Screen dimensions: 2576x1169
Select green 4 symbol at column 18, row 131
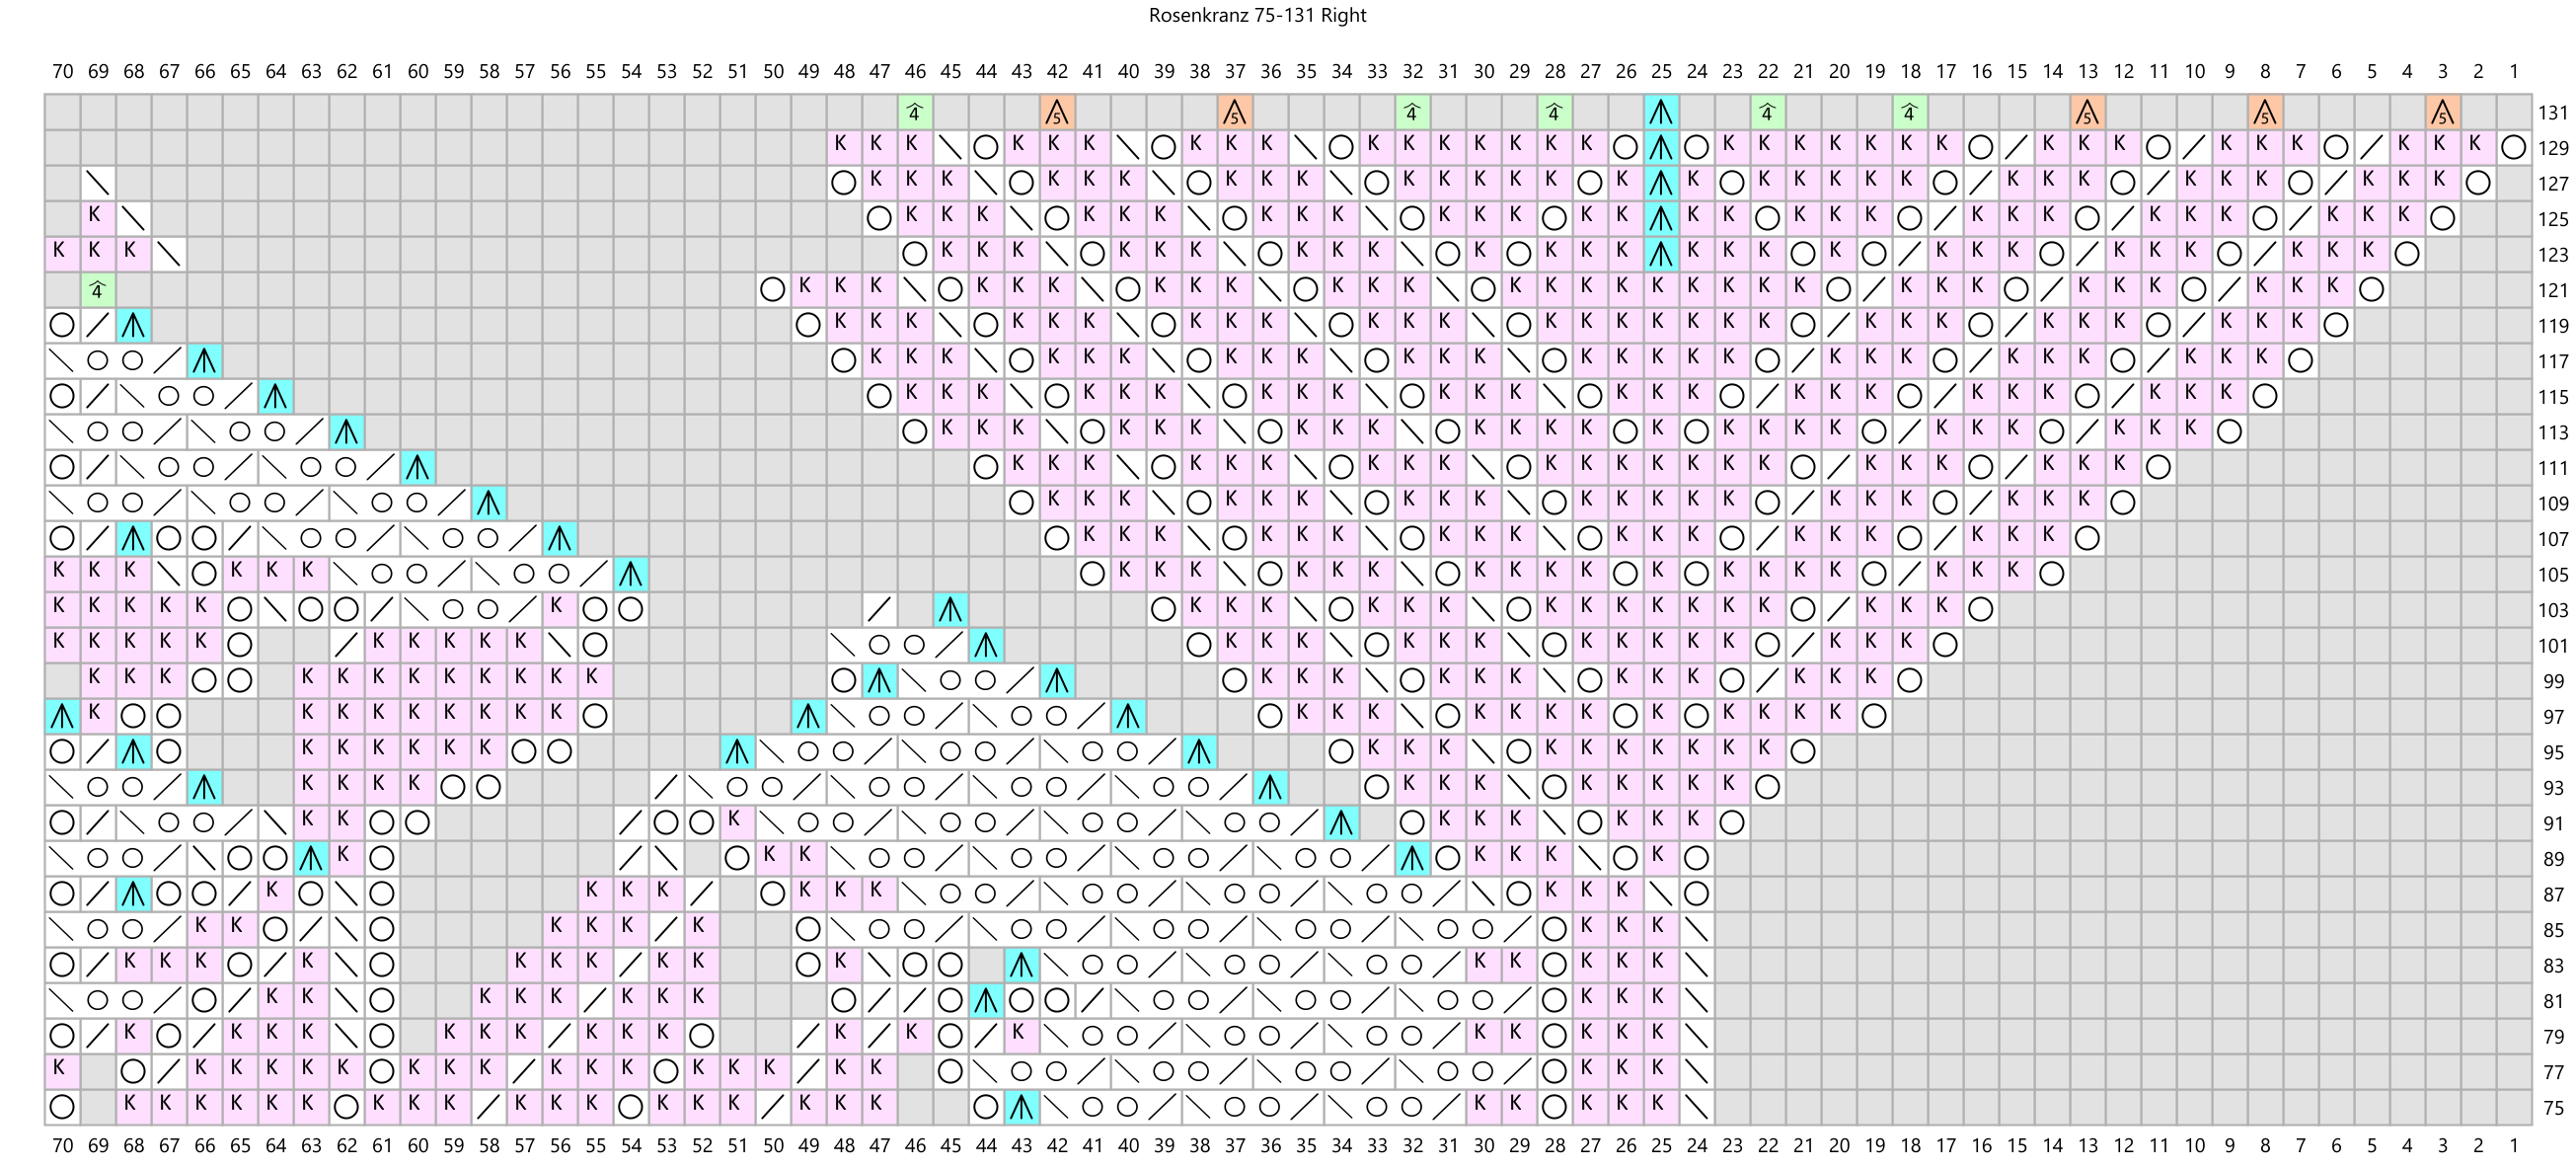click(1909, 112)
